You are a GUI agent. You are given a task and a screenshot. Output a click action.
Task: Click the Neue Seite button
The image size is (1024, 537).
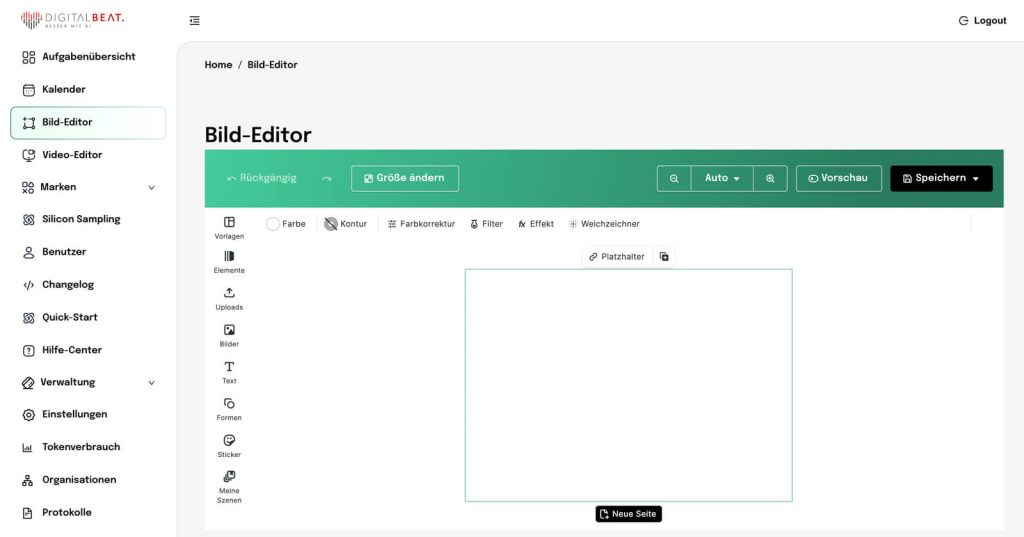[629, 514]
